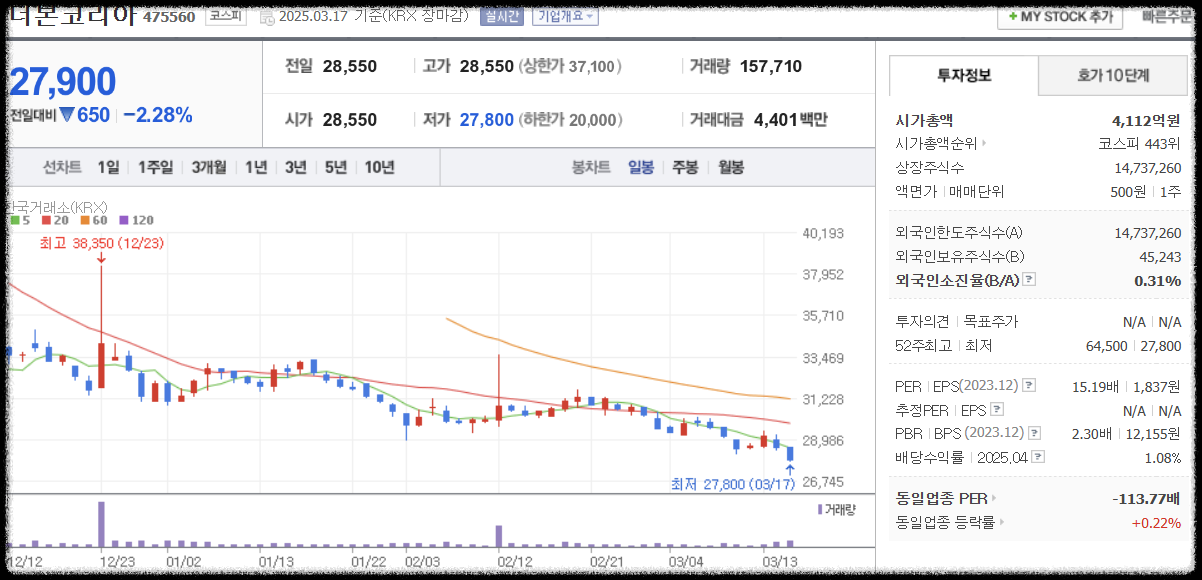Click the blue down-triangle next to 650
This screenshot has height=580, width=1202.
pos(67,115)
